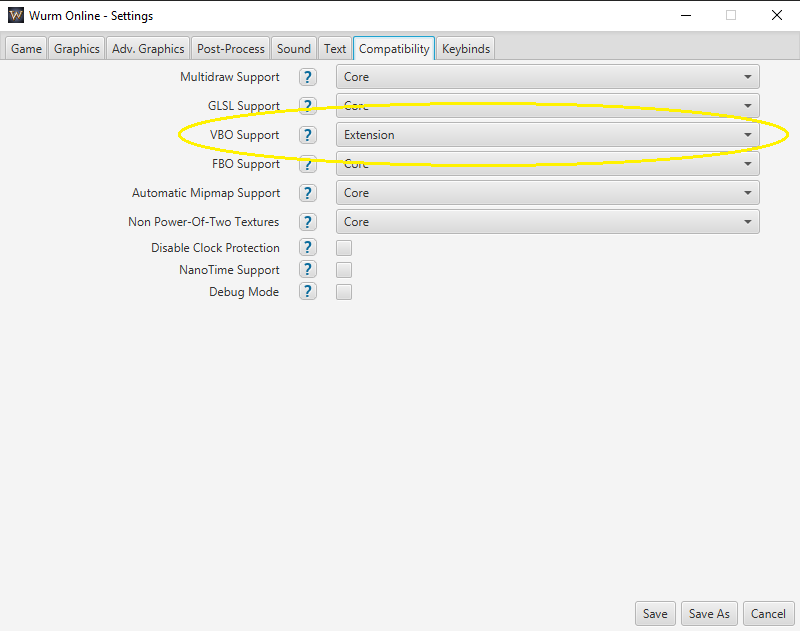The height and width of the screenshot is (631, 800).
Task: Enable the Debug Mode checkbox
Action: click(x=344, y=292)
